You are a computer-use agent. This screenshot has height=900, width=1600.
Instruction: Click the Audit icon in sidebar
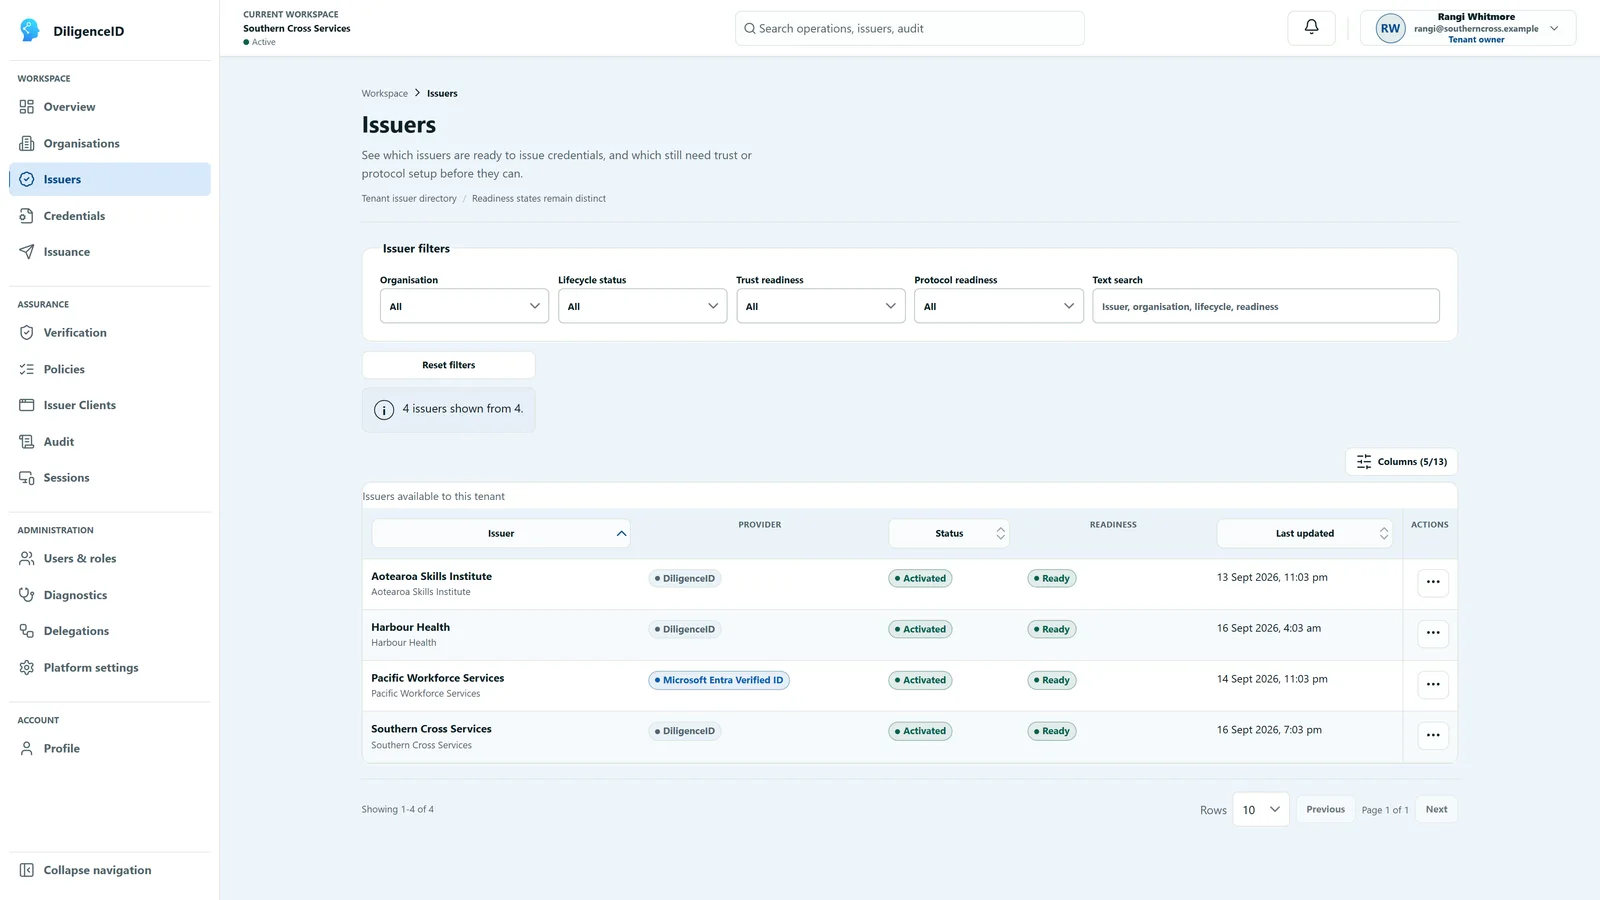27,441
